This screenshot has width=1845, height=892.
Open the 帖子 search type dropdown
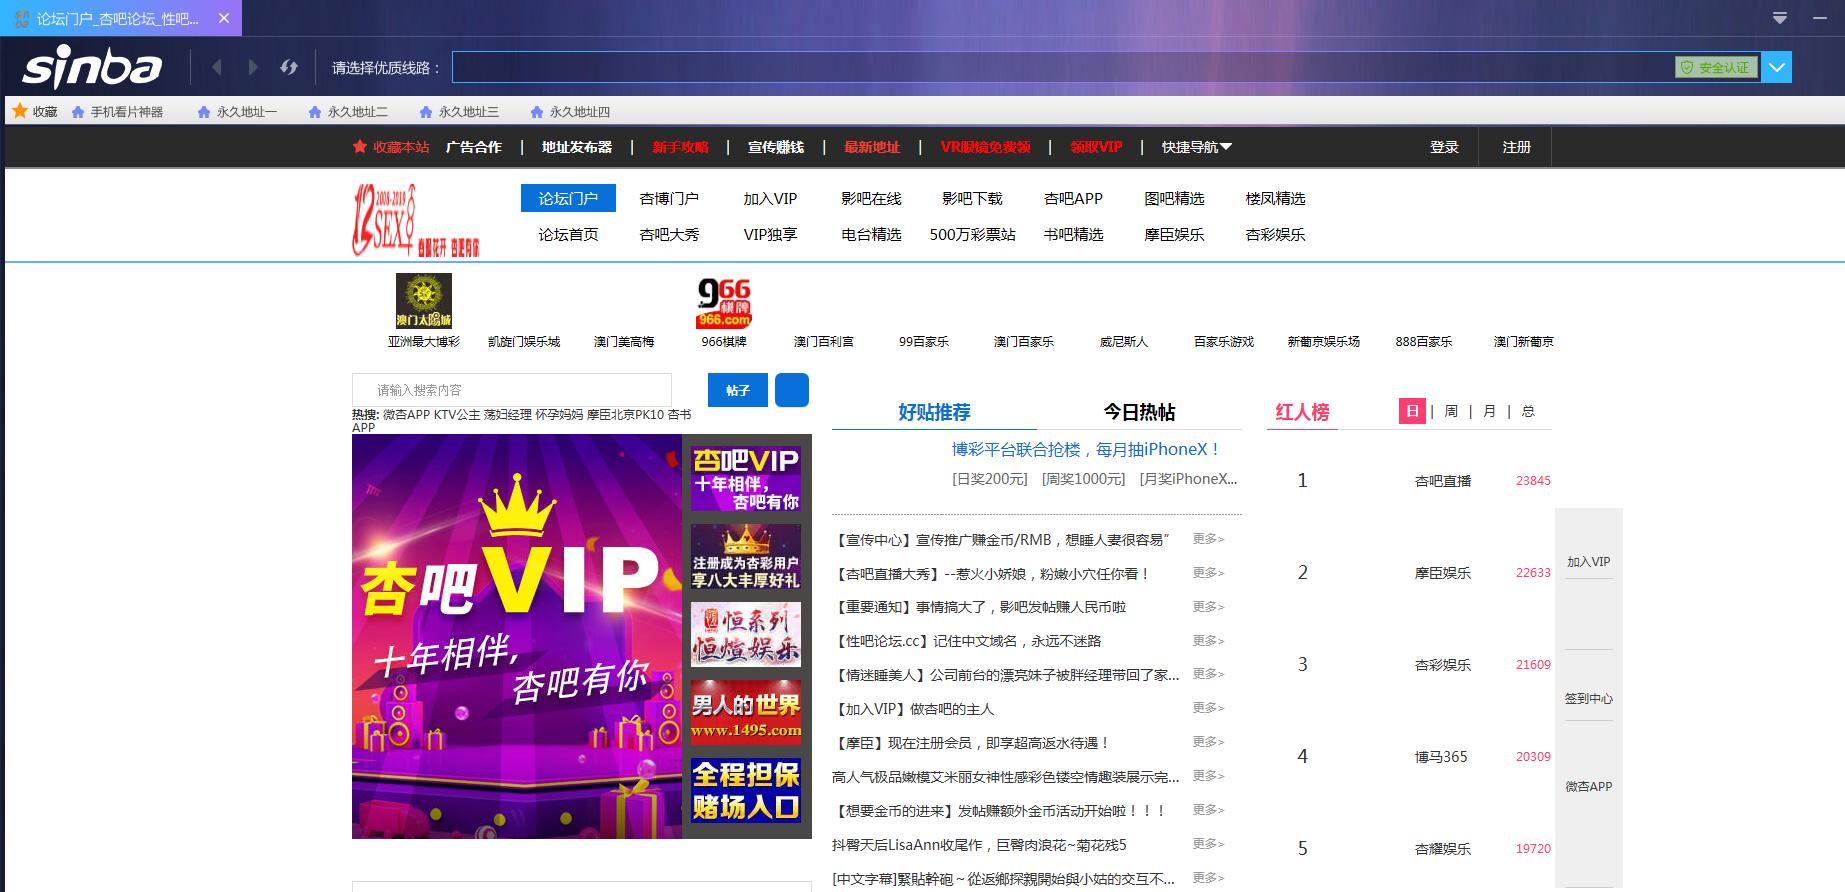(738, 390)
